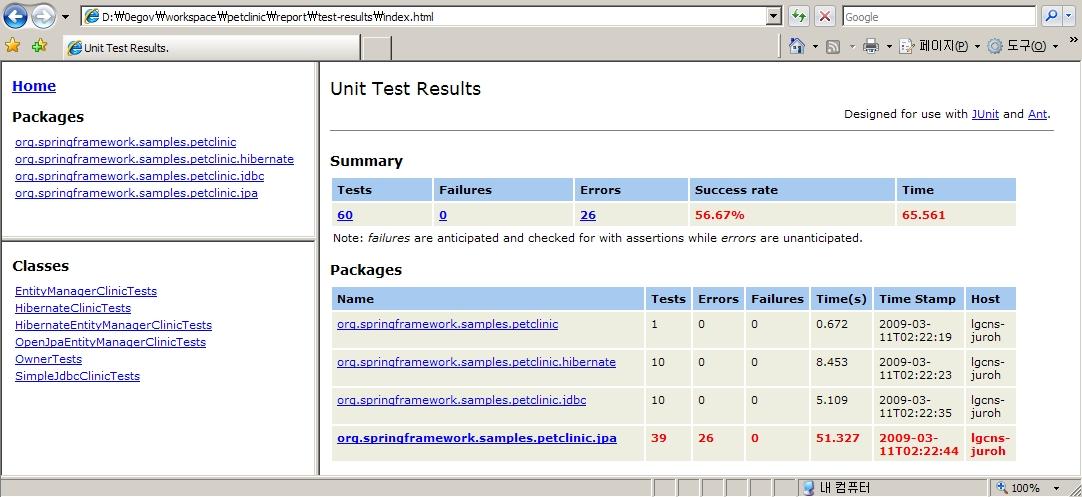
Task: Open the HibernateClinicTests class link
Action: [73, 308]
